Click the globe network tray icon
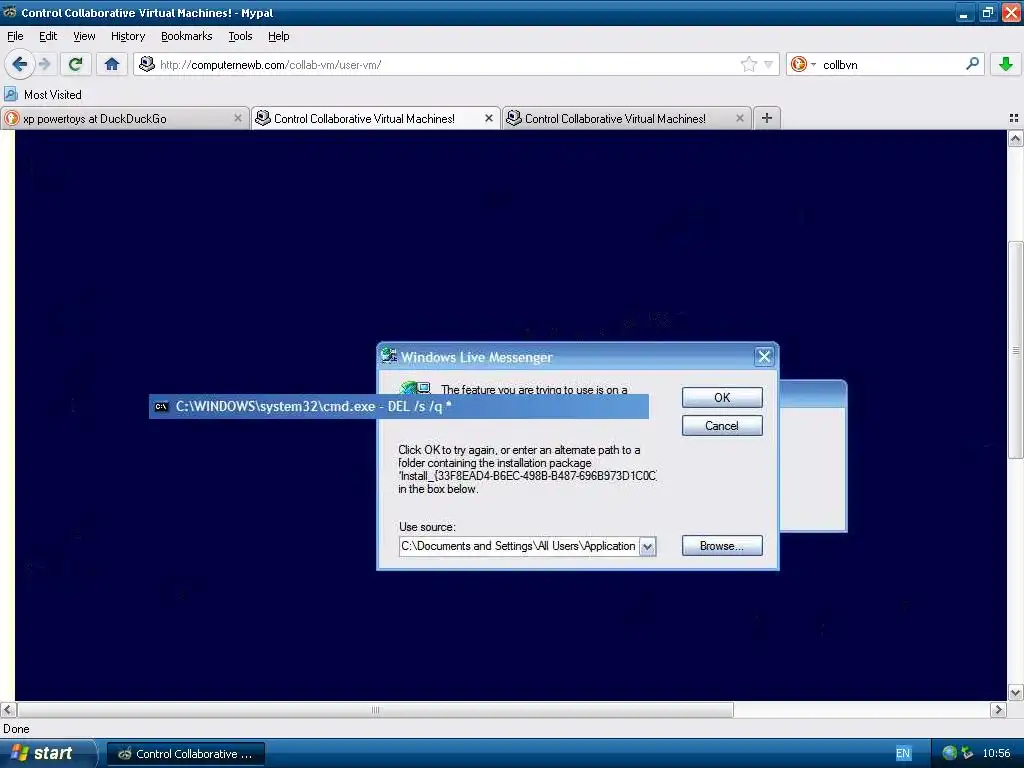 click(950, 753)
